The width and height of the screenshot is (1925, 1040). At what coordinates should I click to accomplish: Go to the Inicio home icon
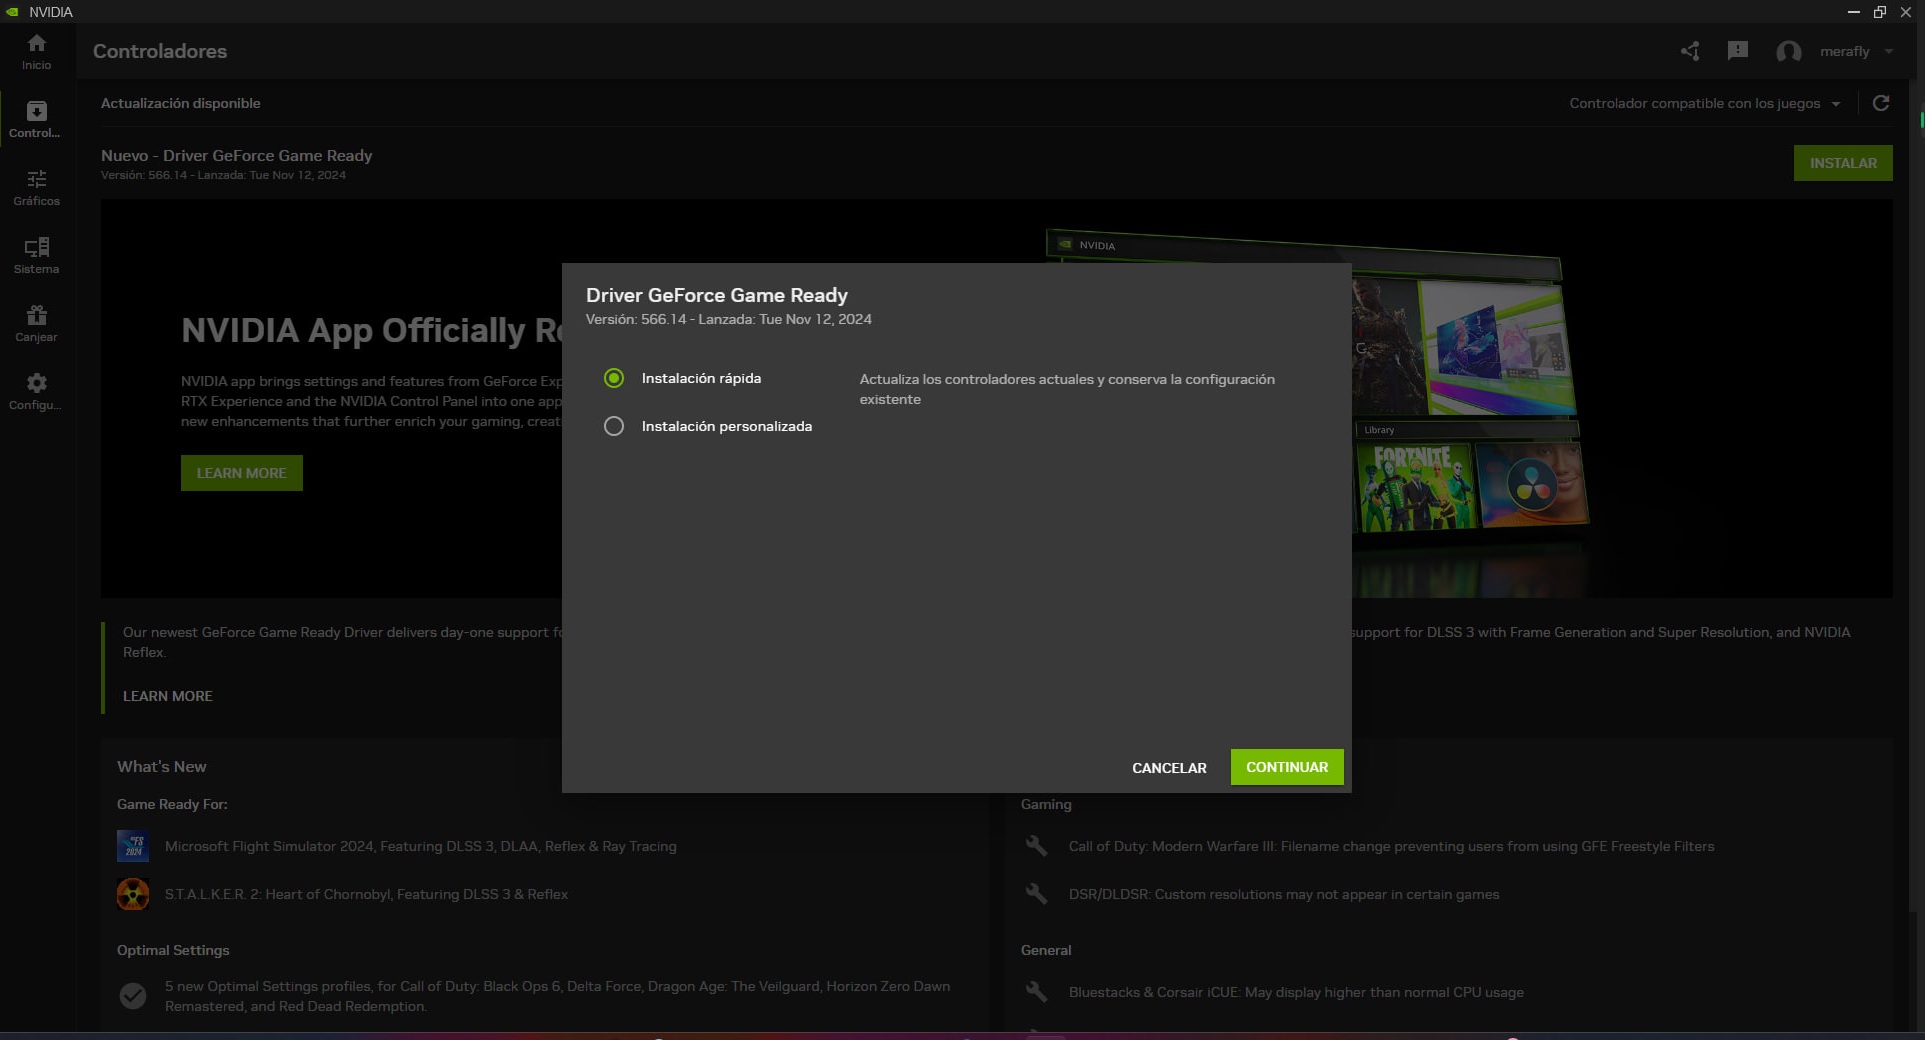[x=37, y=52]
